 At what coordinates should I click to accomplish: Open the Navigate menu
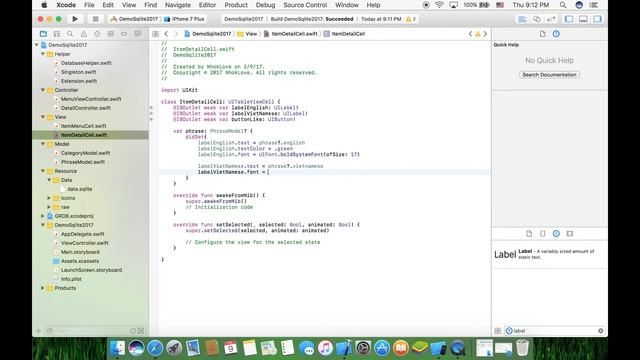(x=178, y=5)
